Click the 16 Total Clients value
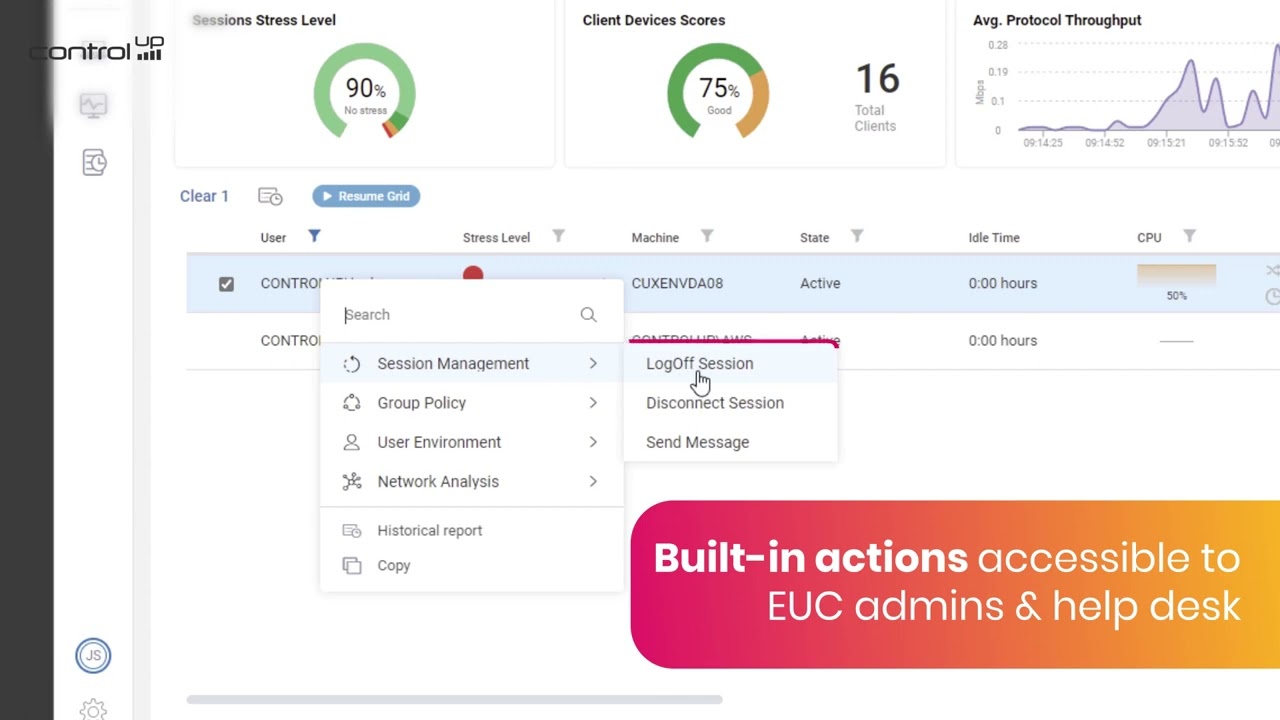The width and height of the screenshot is (1280, 720). click(x=877, y=79)
